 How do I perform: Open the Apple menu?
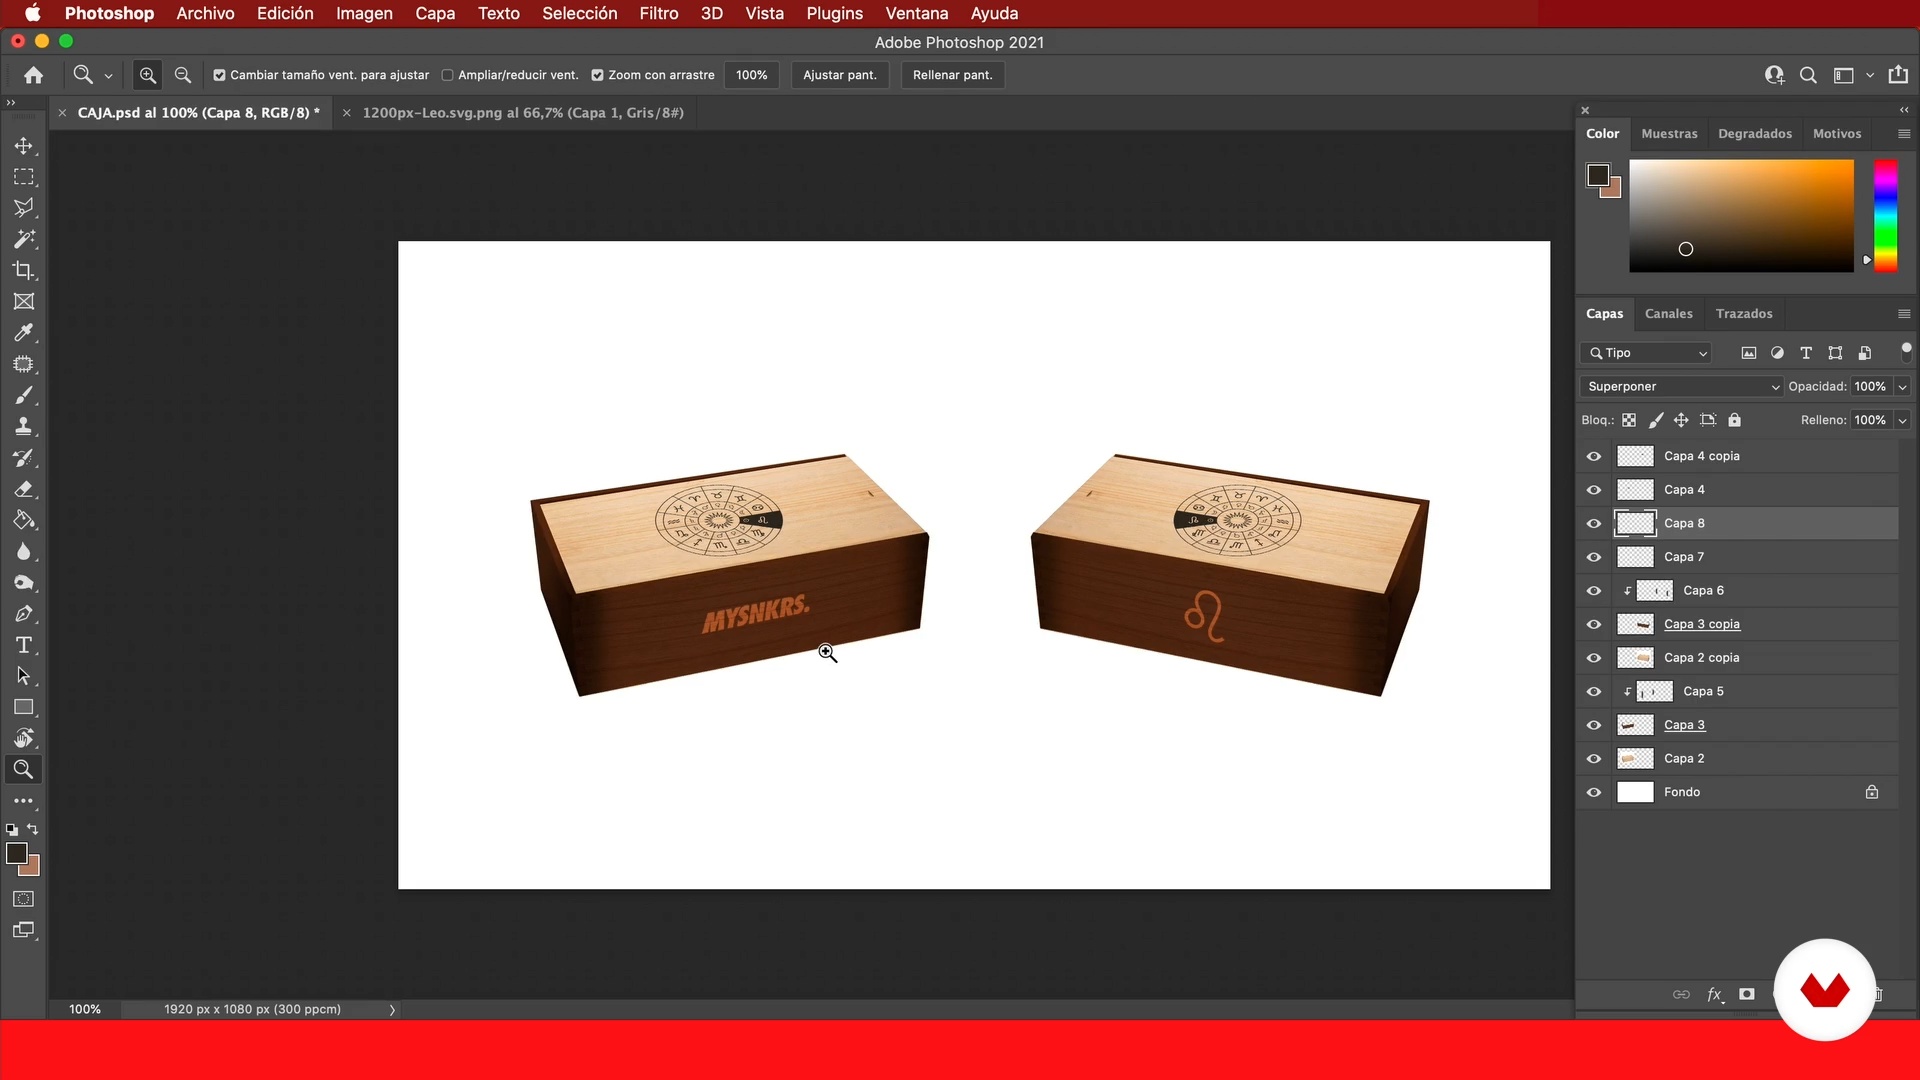pos(32,13)
